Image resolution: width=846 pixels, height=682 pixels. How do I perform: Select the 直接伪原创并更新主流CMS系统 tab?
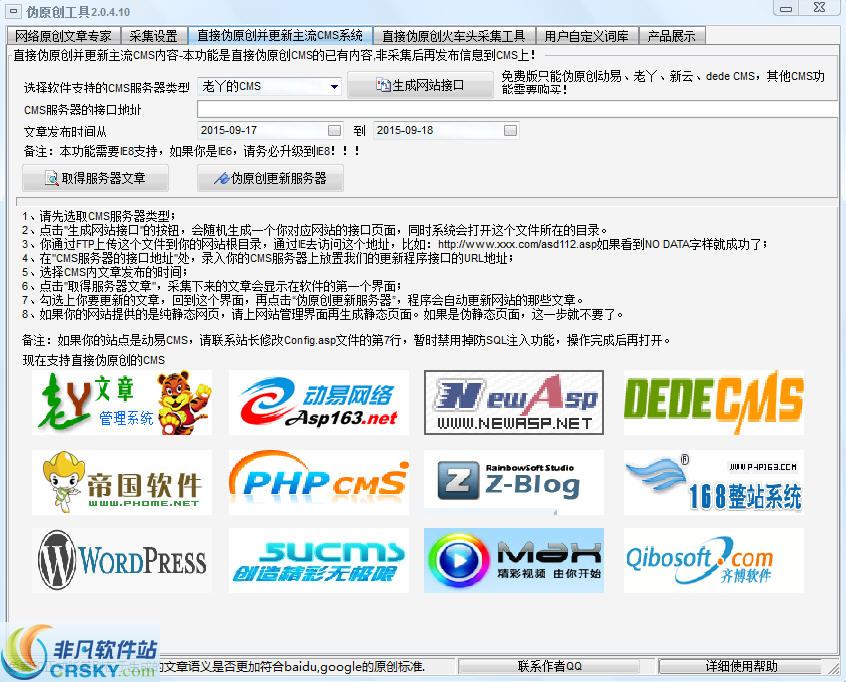(280, 36)
